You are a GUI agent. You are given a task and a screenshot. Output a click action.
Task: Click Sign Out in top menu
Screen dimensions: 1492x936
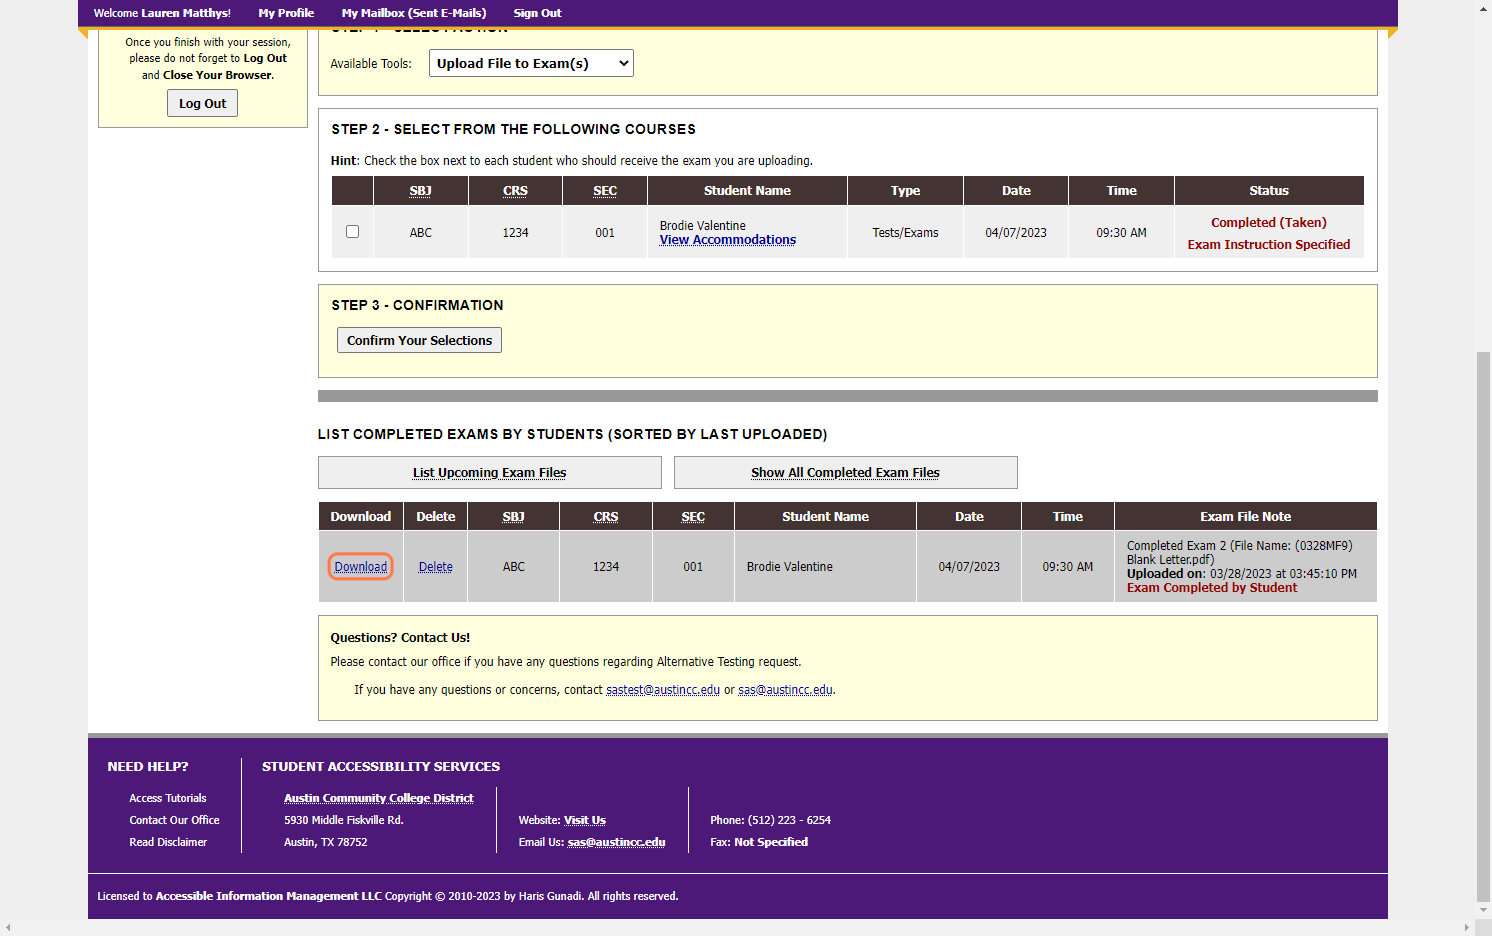537,13
